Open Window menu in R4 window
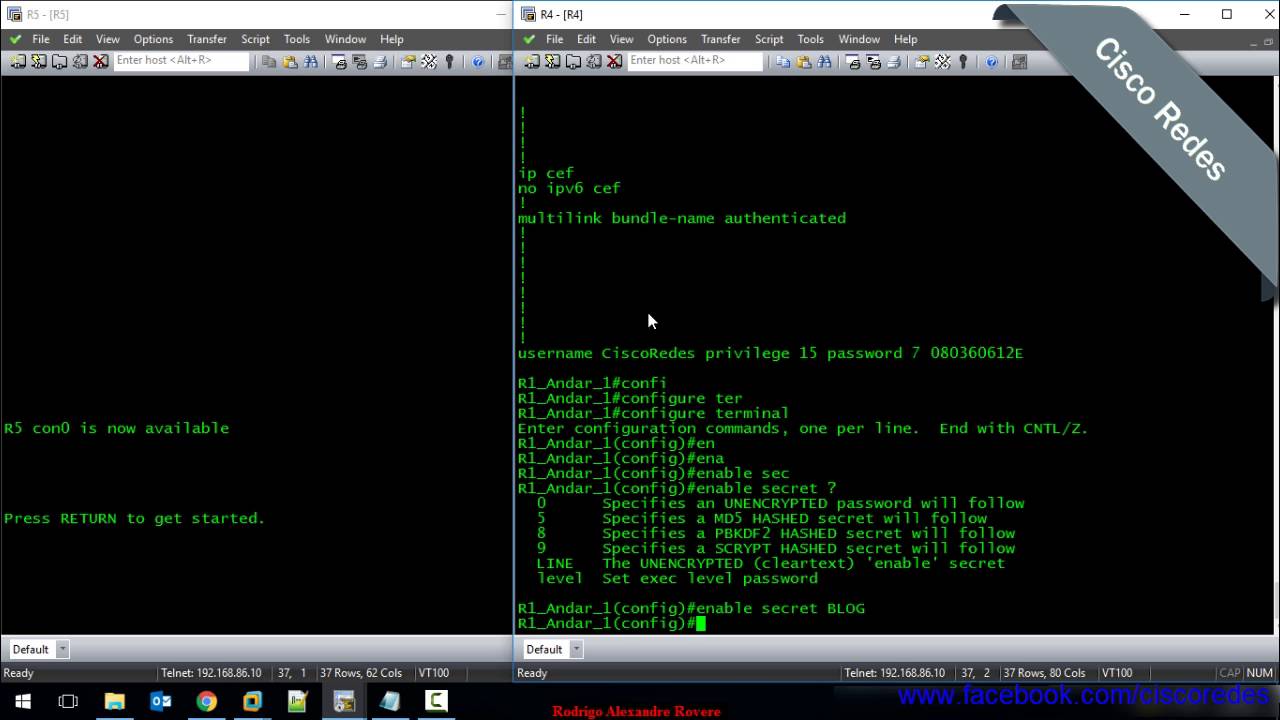The height and width of the screenshot is (720, 1280). pyautogui.click(x=859, y=39)
